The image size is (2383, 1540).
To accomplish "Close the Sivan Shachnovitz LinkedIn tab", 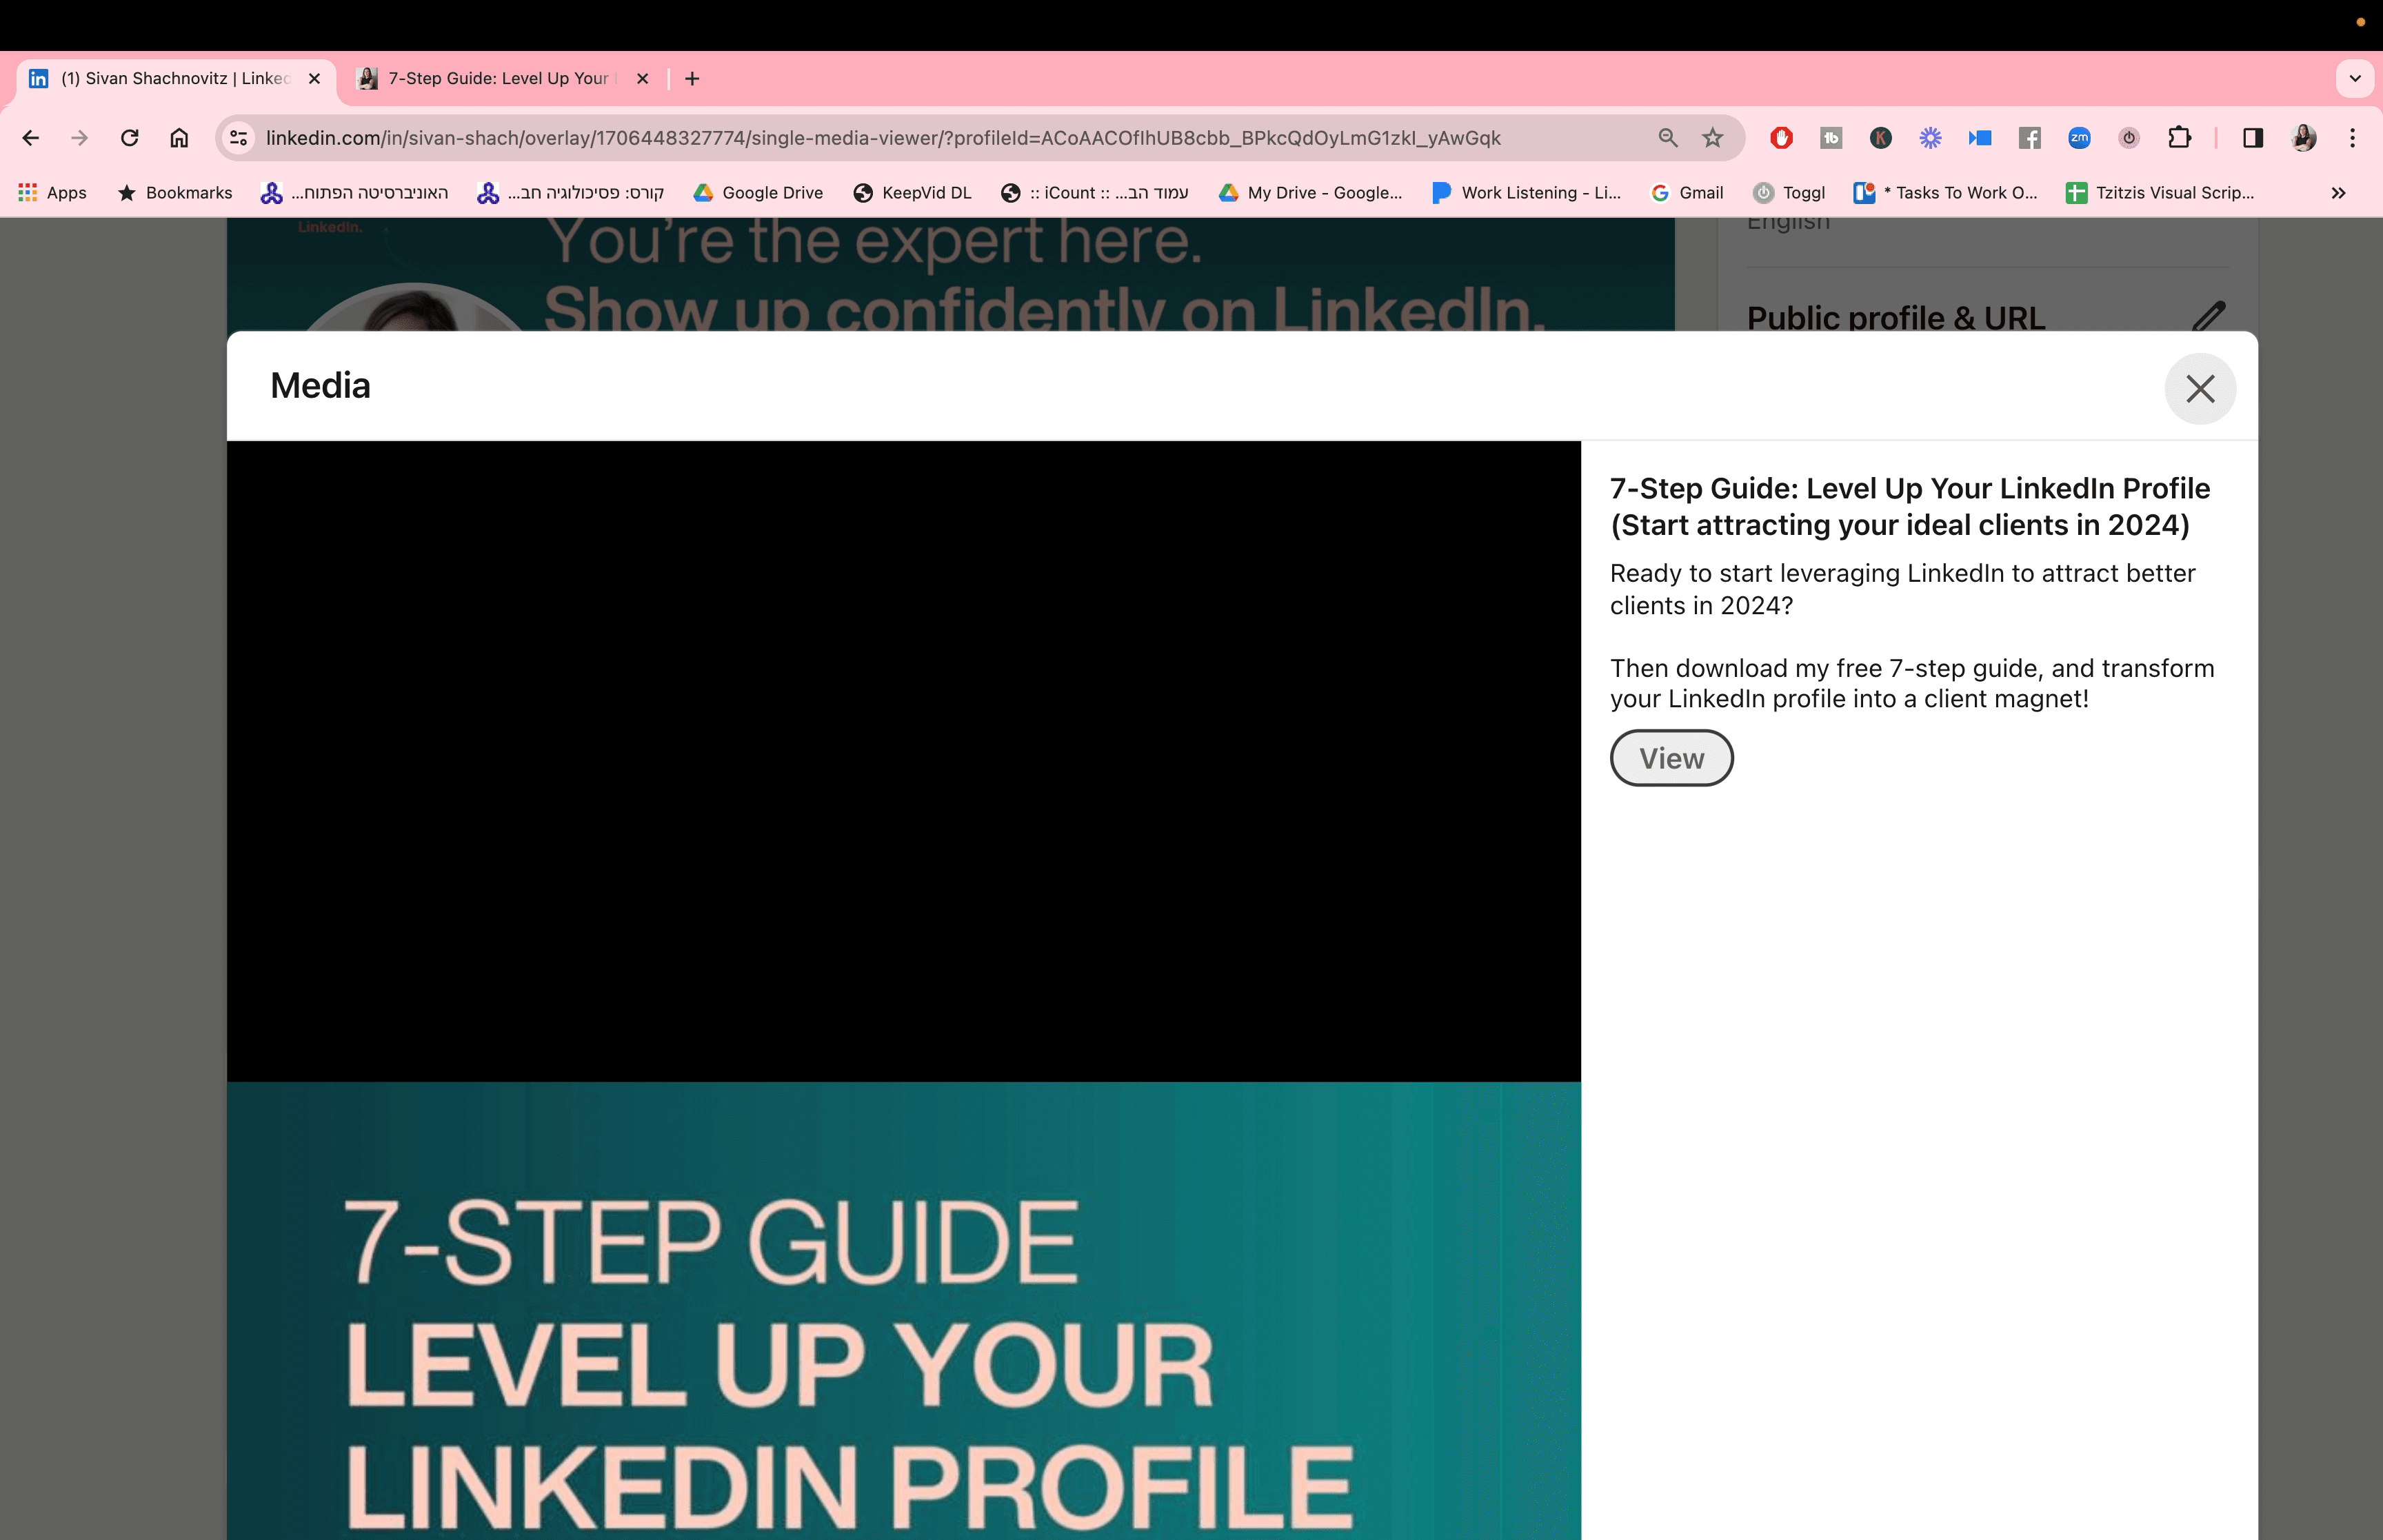I will [x=314, y=78].
